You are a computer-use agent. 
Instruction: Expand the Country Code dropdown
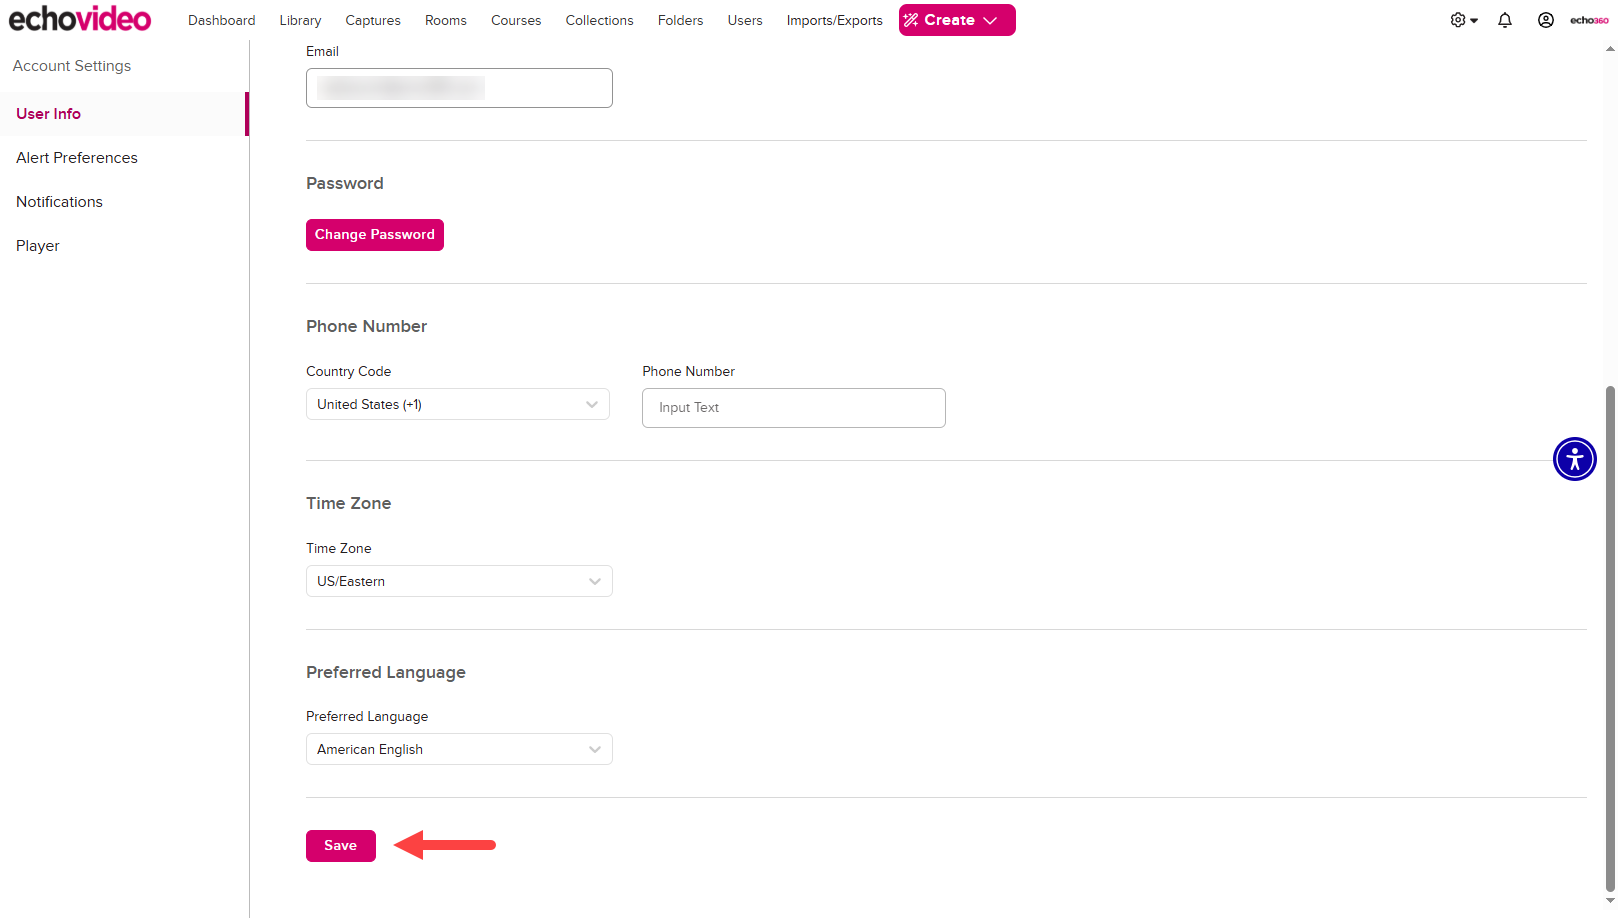point(457,404)
